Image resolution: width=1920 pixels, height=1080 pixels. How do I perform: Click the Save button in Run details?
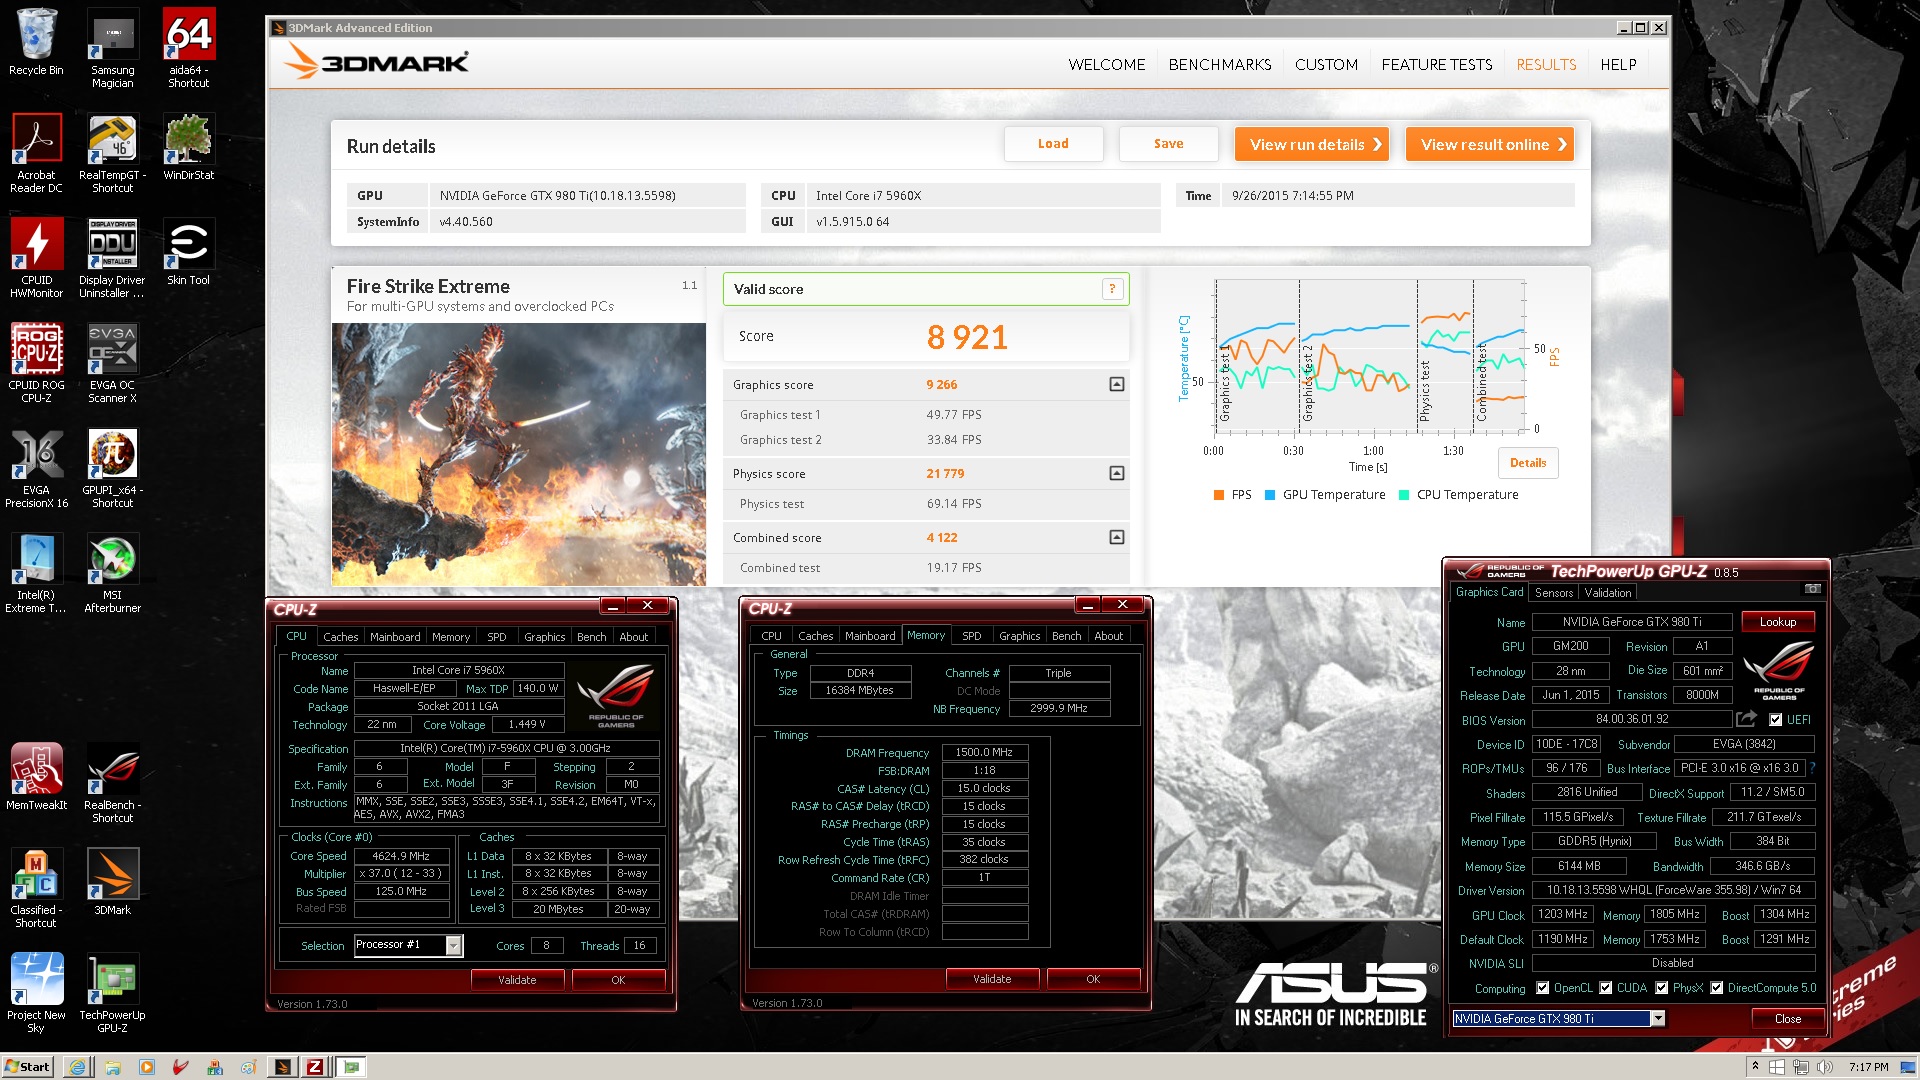tap(1168, 144)
